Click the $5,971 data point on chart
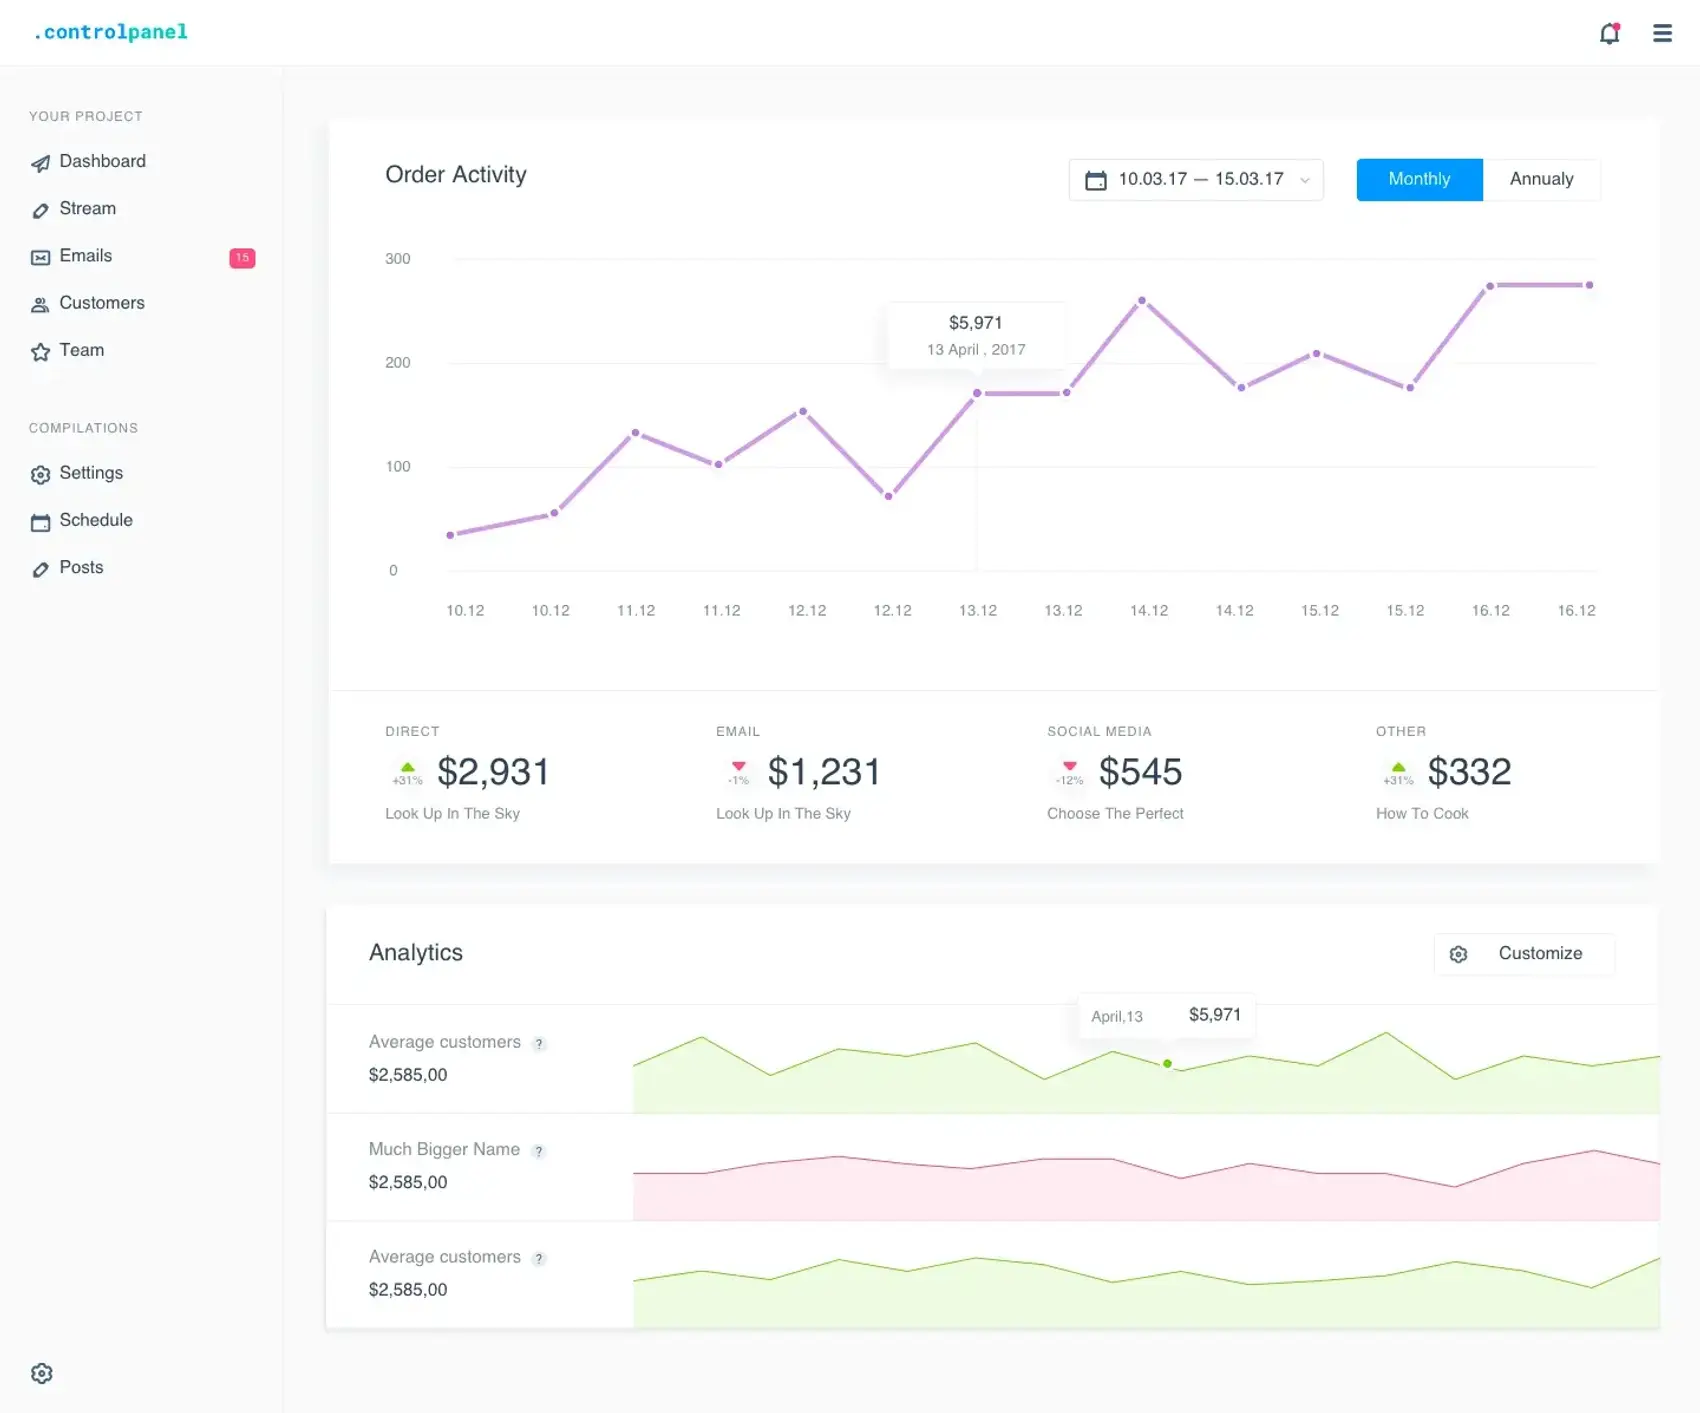The width and height of the screenshot is (1700, 1413). (x=977, y=393)
